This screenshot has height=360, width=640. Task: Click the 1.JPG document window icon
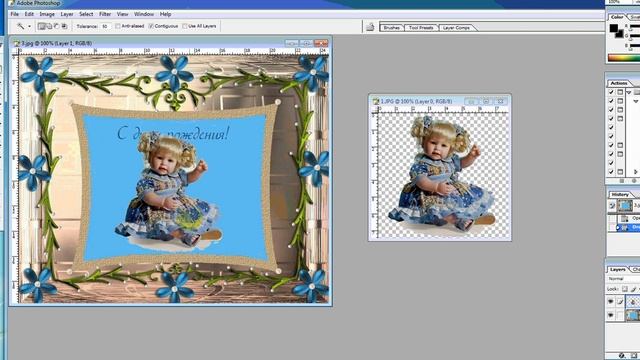[x=376, y=101]
